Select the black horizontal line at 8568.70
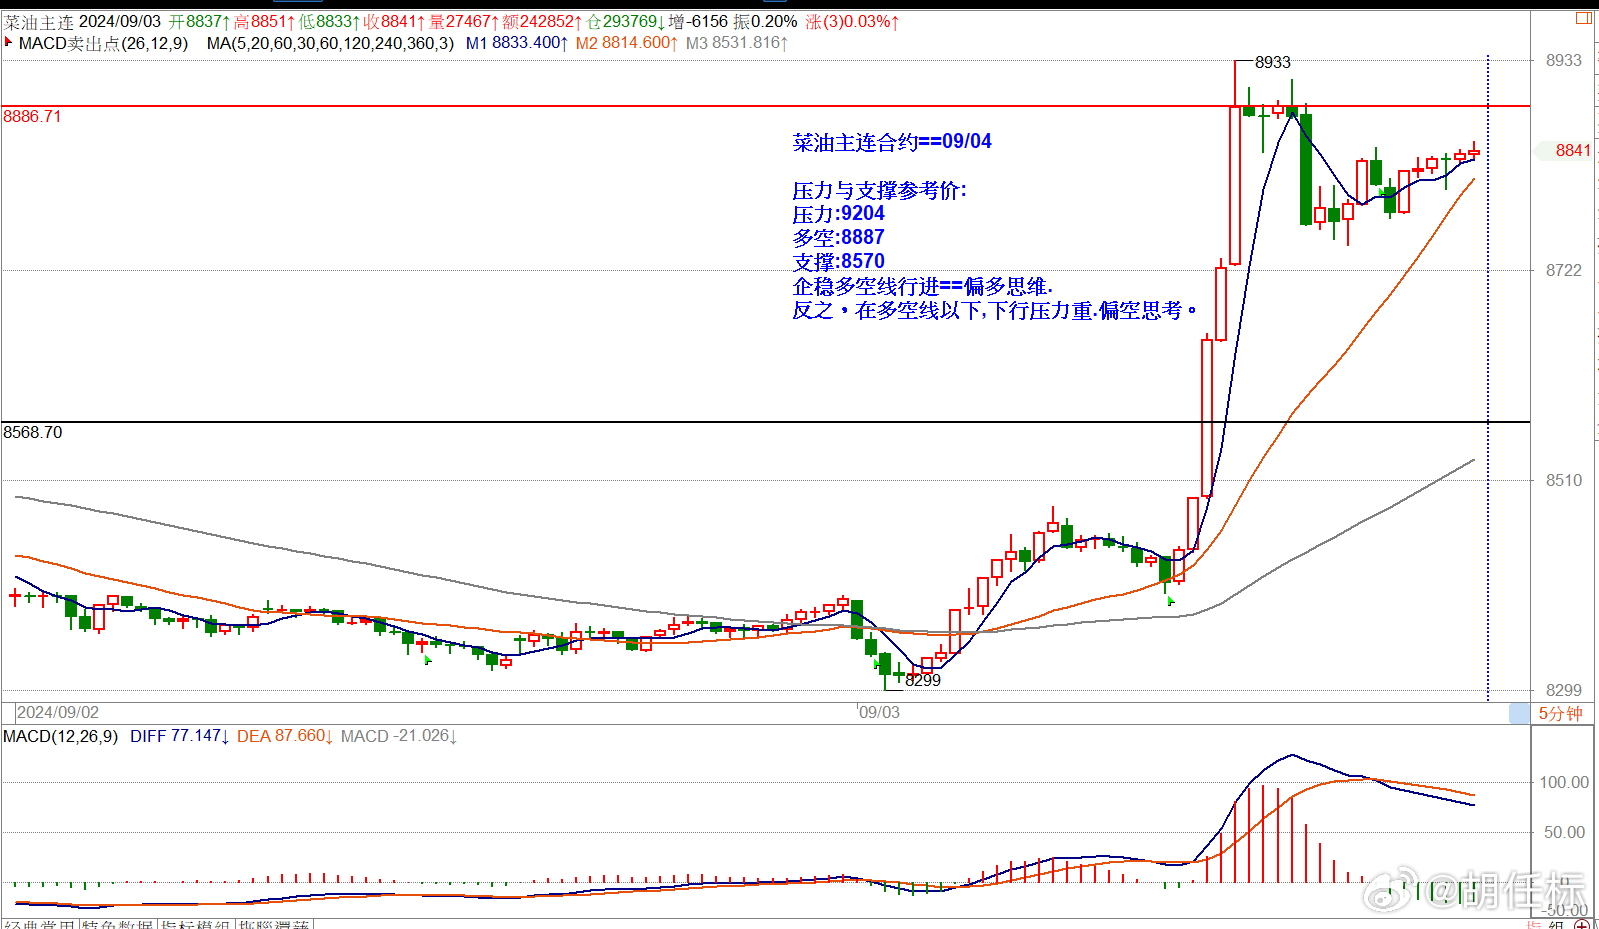The height and width of the screenshot is (929, 1599). (765, 421)
